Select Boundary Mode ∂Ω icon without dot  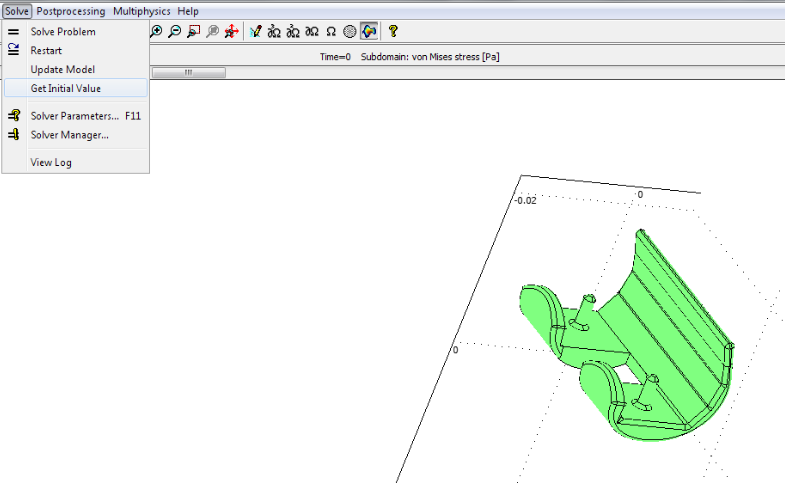[312, 32]
